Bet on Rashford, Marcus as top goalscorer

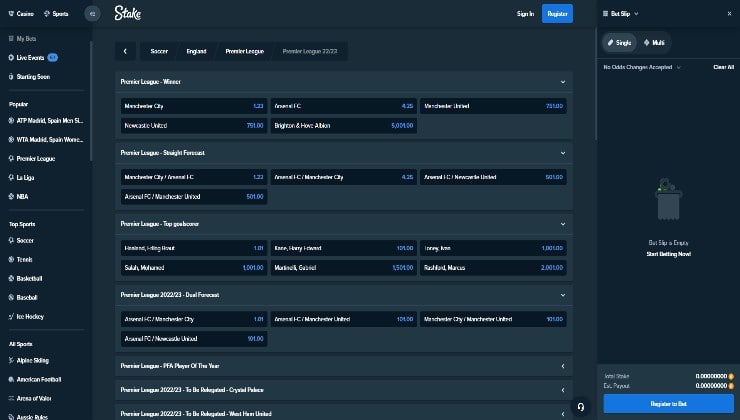[493, 268]
